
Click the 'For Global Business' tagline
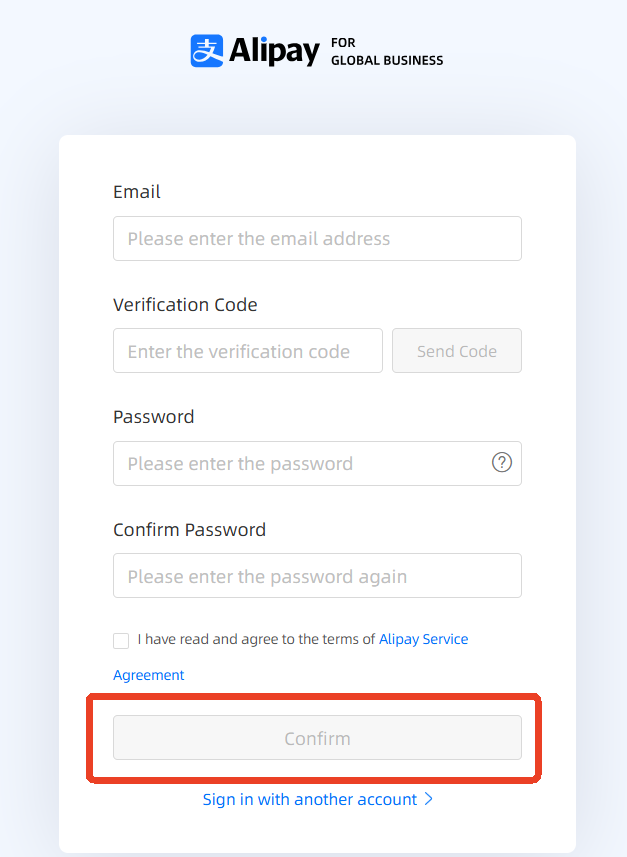click(x=386, y=52)
